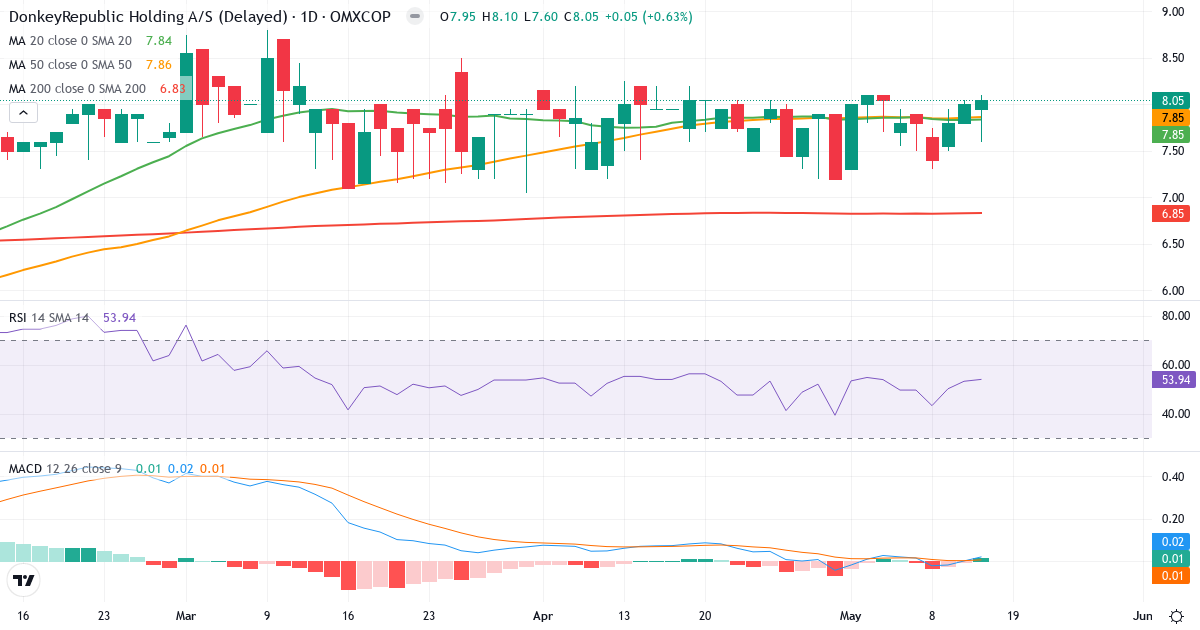Screen dimensions: 1200x630
Task: Click the red 6.85 price axis label
Action: [x=1173, y=214]
